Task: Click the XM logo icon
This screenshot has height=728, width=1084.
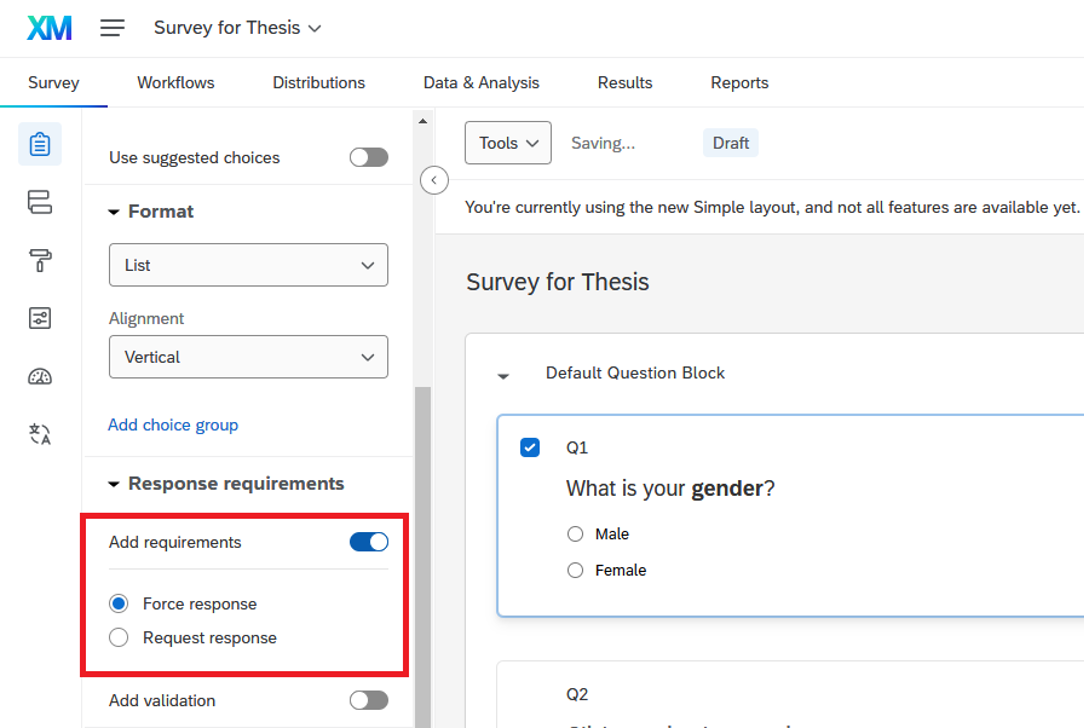Action: coord(49,28)
